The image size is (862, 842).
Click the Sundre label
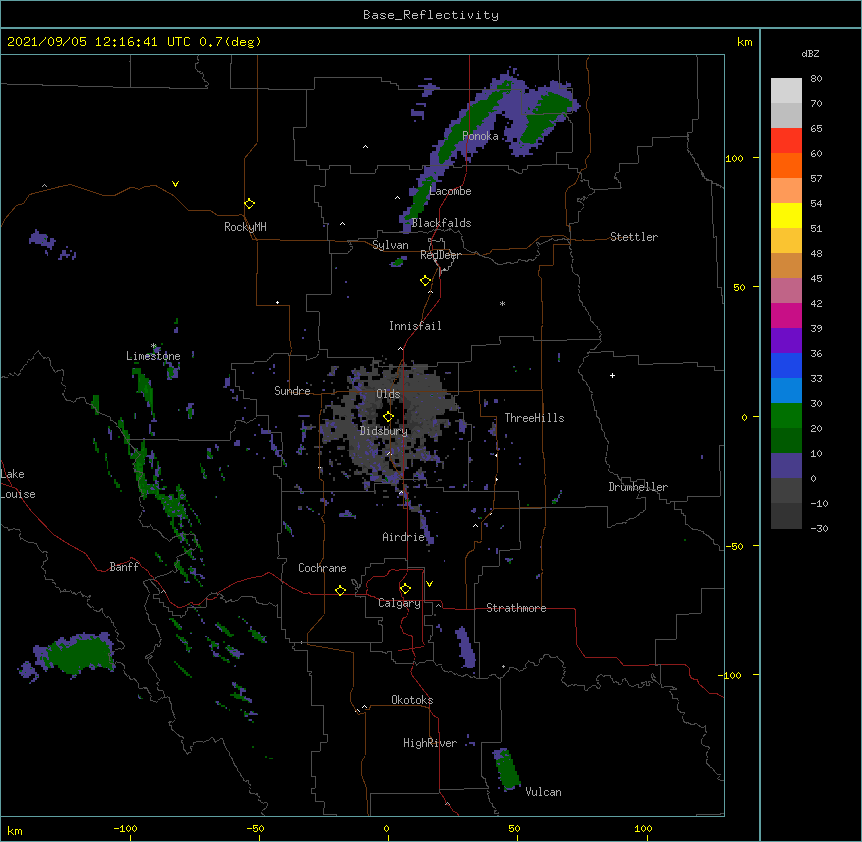292,391
